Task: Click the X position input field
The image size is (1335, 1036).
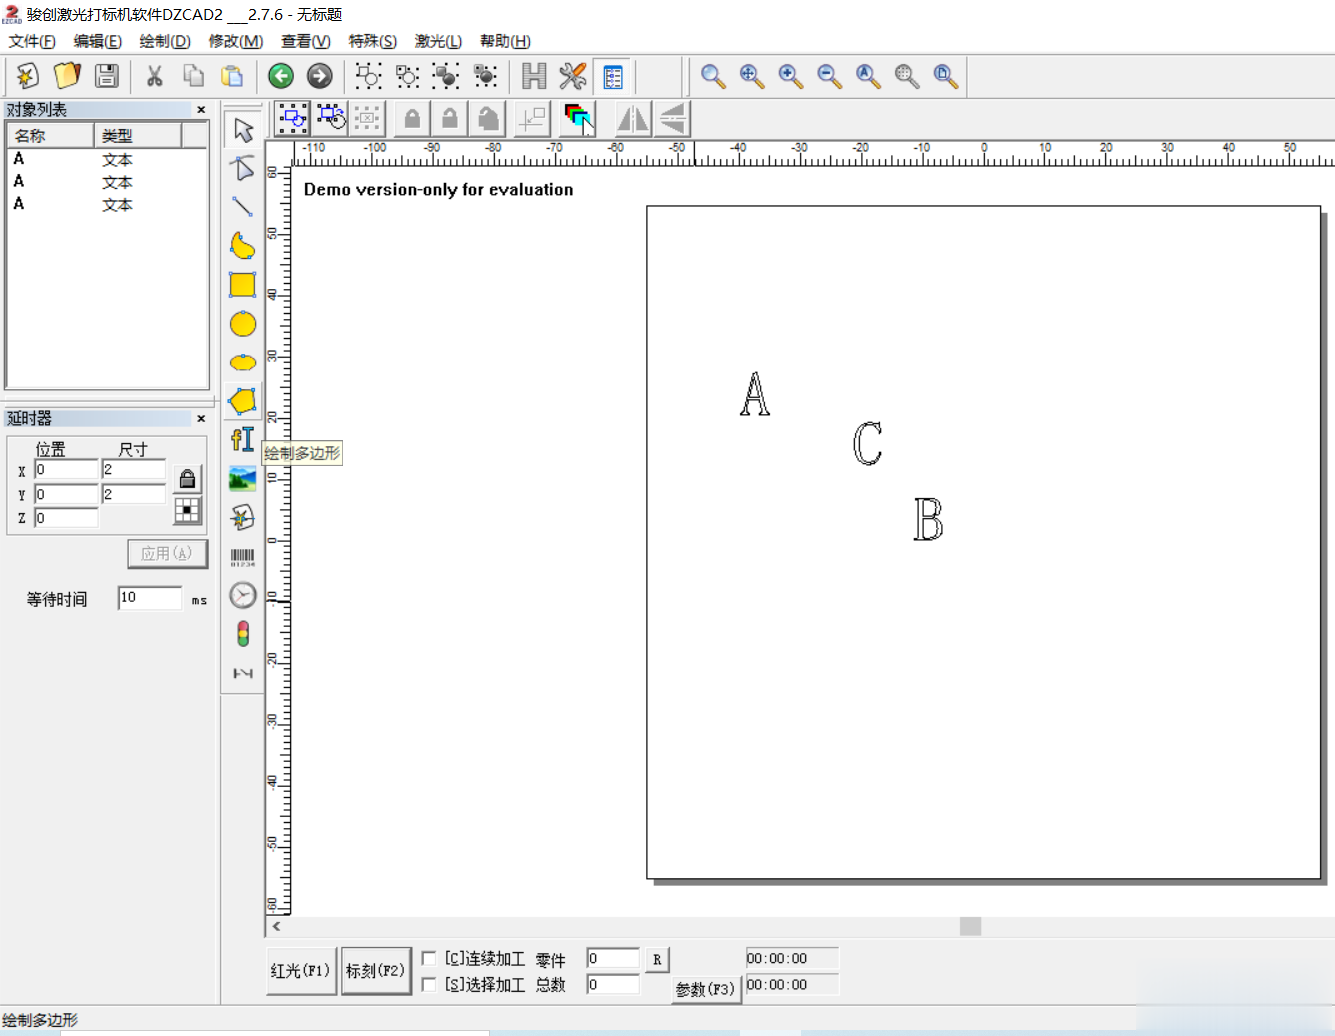Action: pyautogui.click(x=66, y=470)
